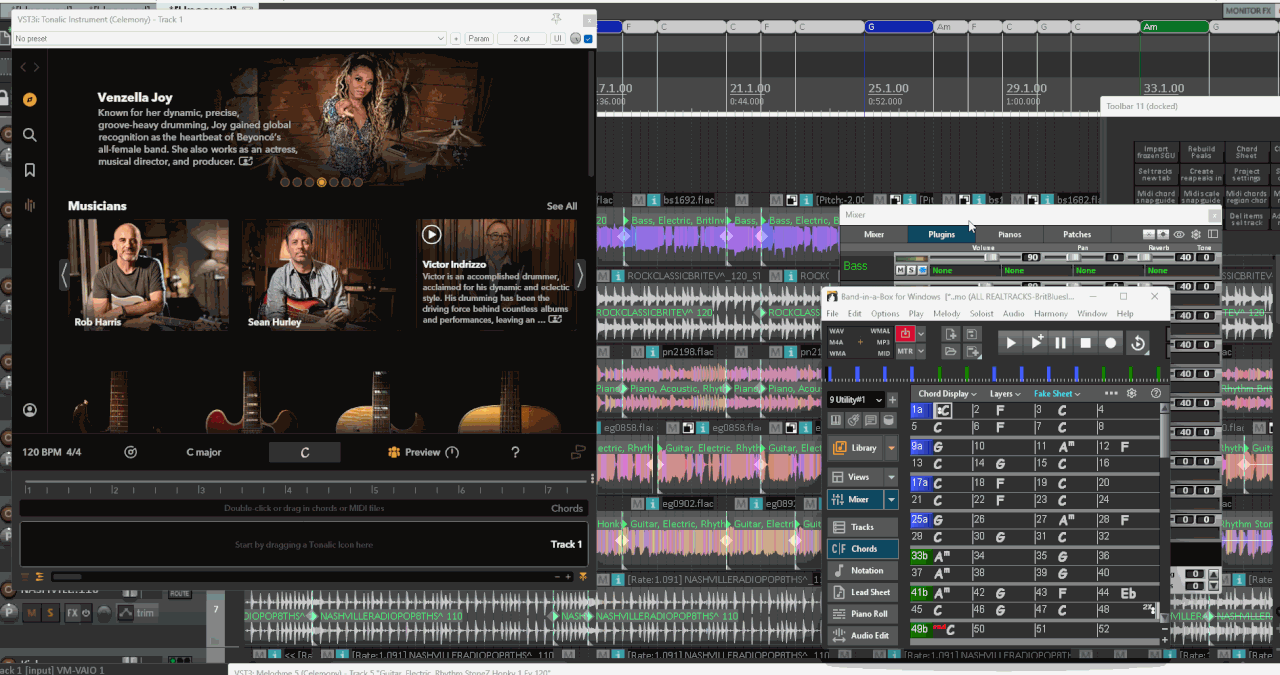This screenshot has height=675, width=1280.
Task: Click the Band-in-a-Box open folder icon
Action: (x=950, y=352)
